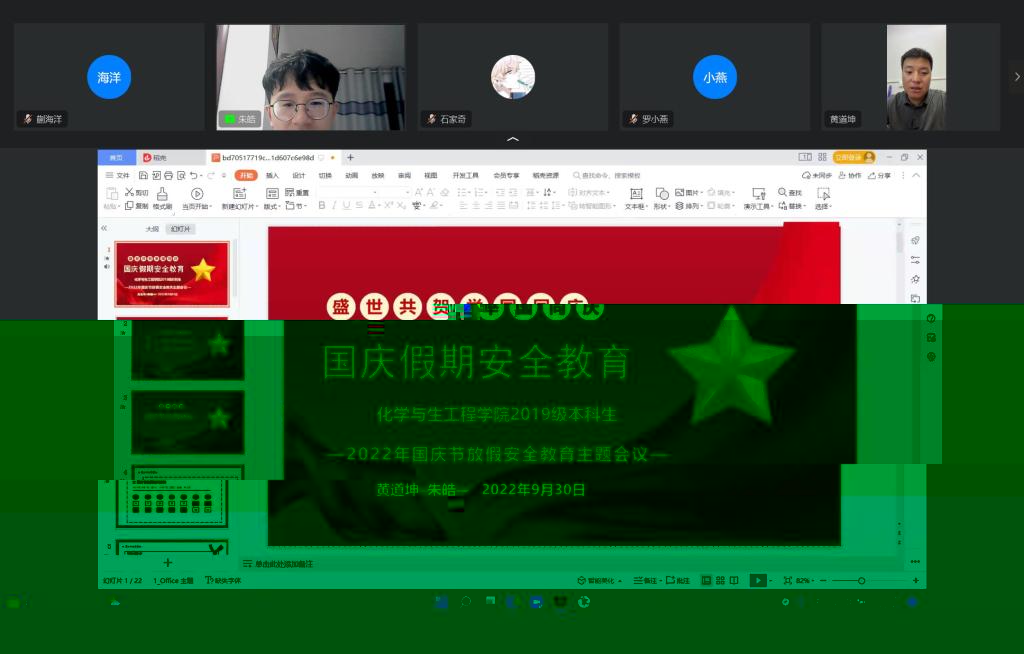Click the Save icon in quick access toolbar

pos(143,175)
